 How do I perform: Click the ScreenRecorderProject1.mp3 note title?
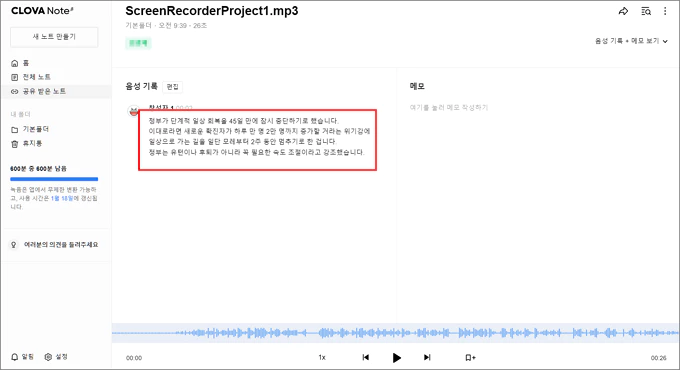tap(212, 11)
